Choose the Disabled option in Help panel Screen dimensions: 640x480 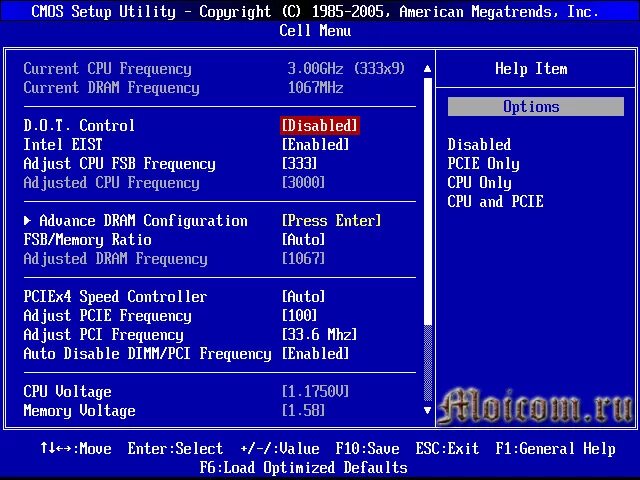[479, 144]
